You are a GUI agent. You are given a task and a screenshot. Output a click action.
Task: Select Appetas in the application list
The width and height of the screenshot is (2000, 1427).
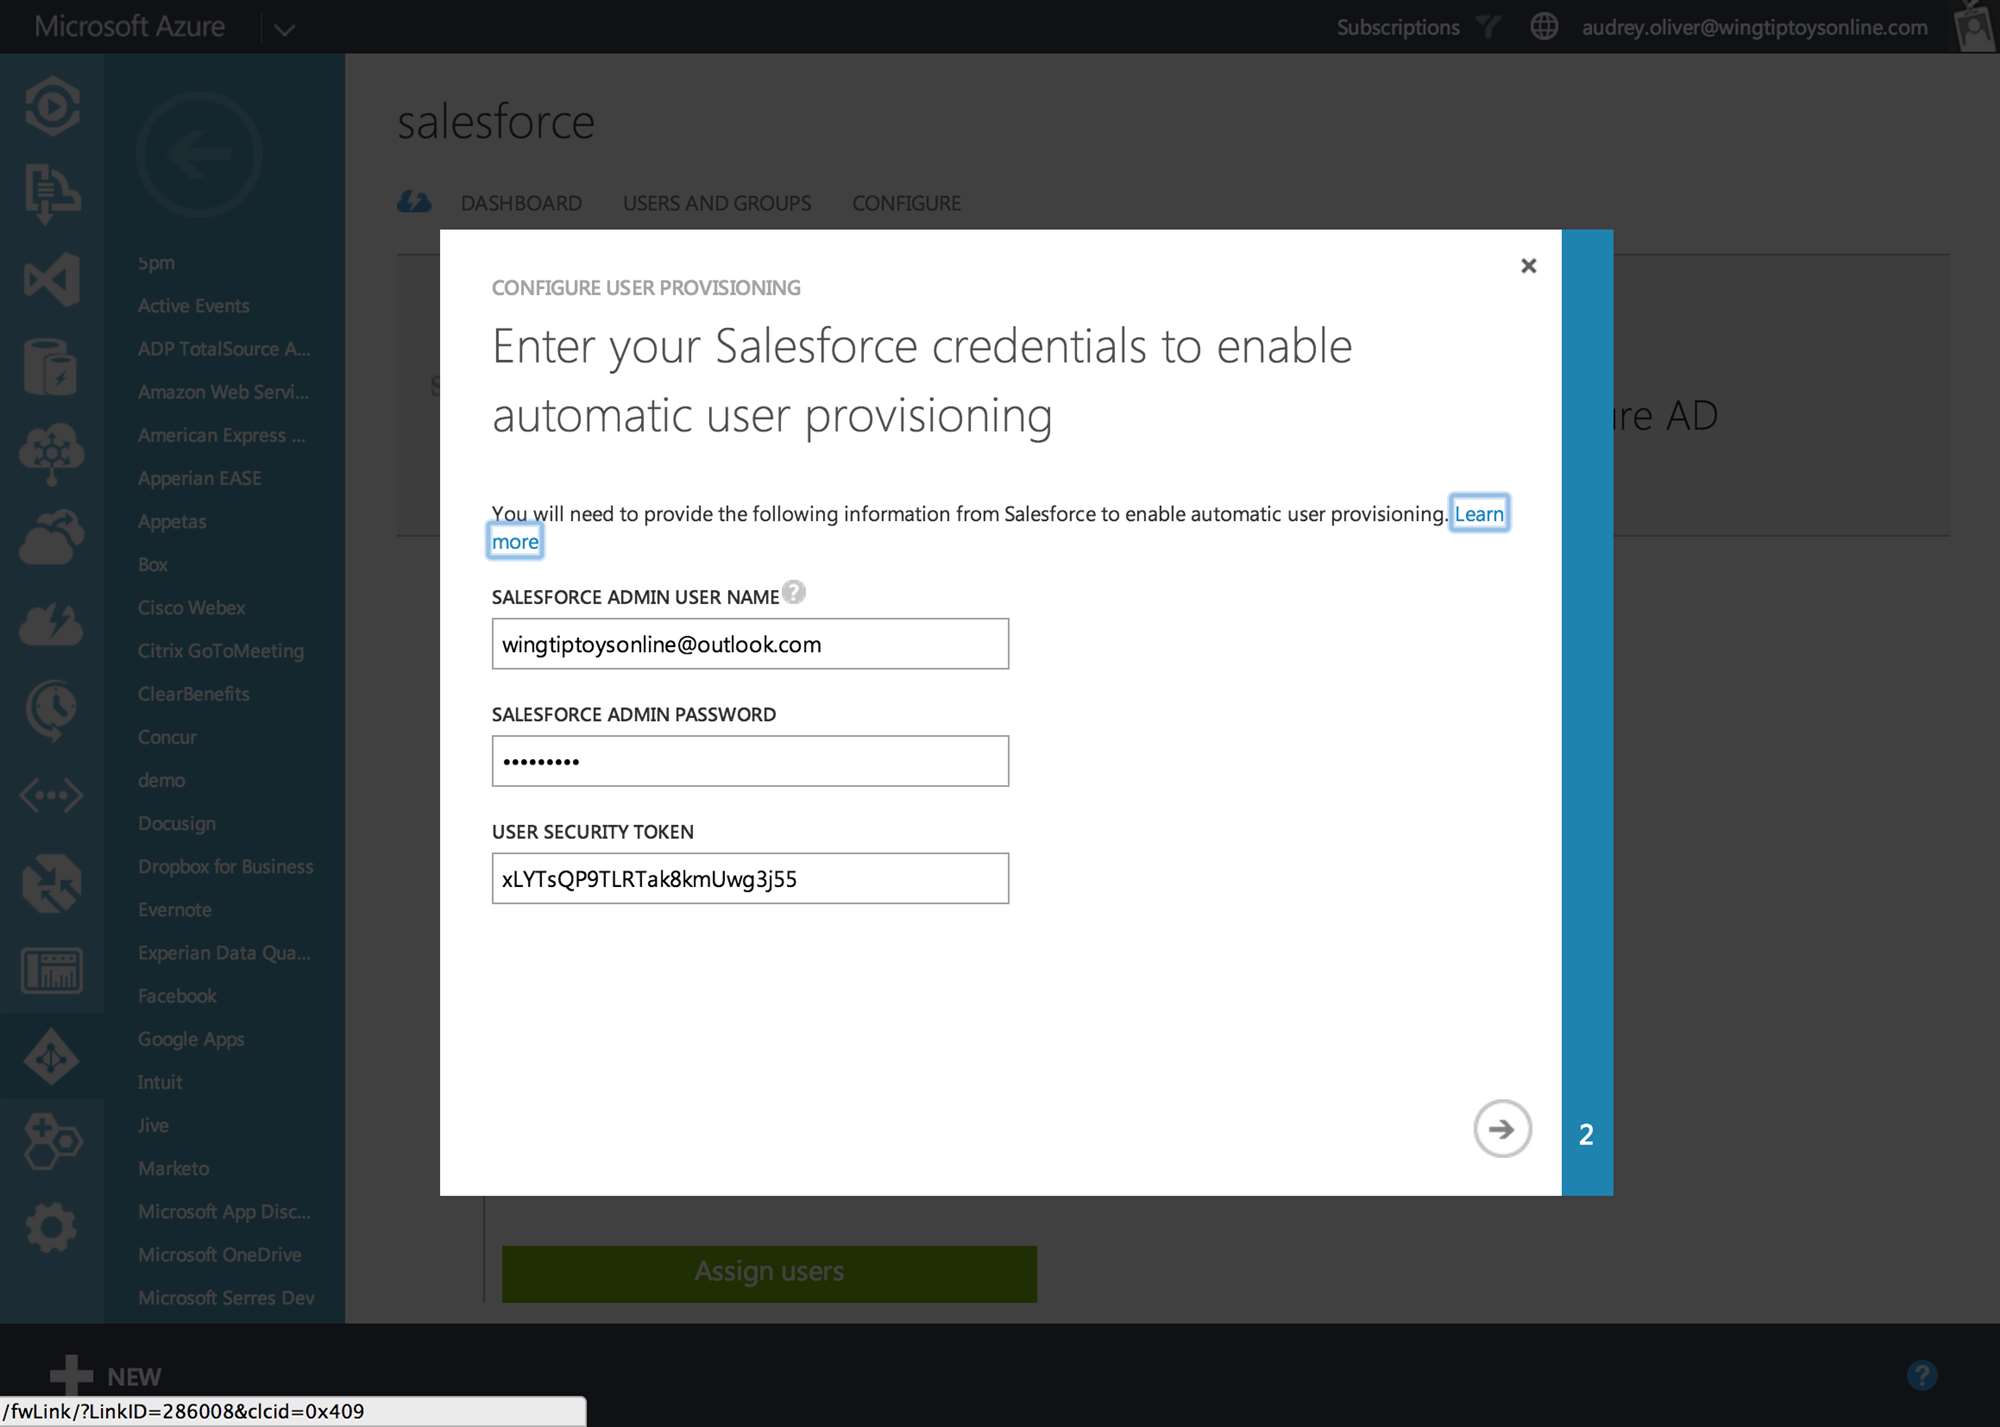(172, 521)
